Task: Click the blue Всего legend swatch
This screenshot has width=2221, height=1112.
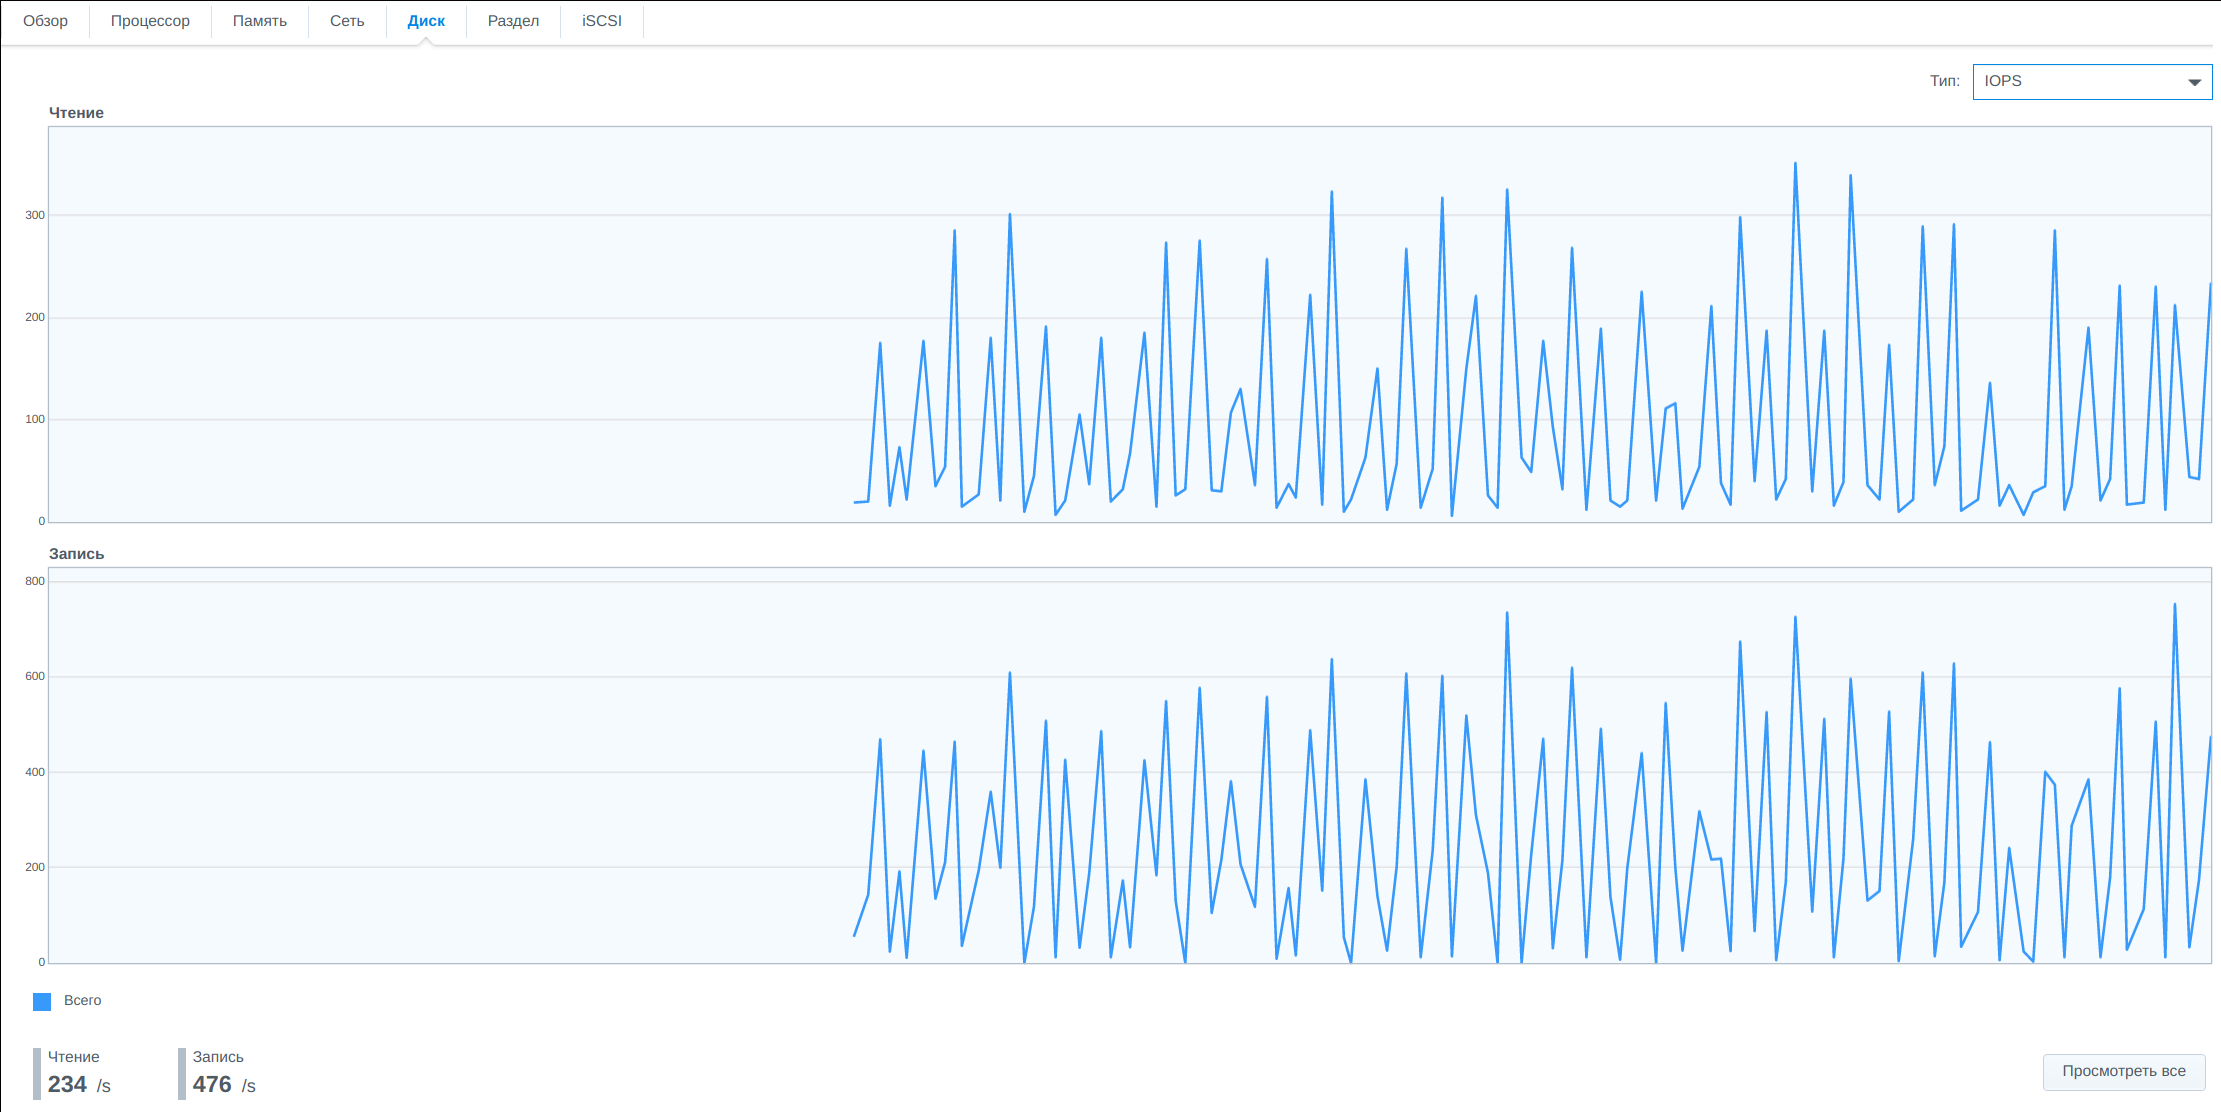Action: tap(42, 1001)
